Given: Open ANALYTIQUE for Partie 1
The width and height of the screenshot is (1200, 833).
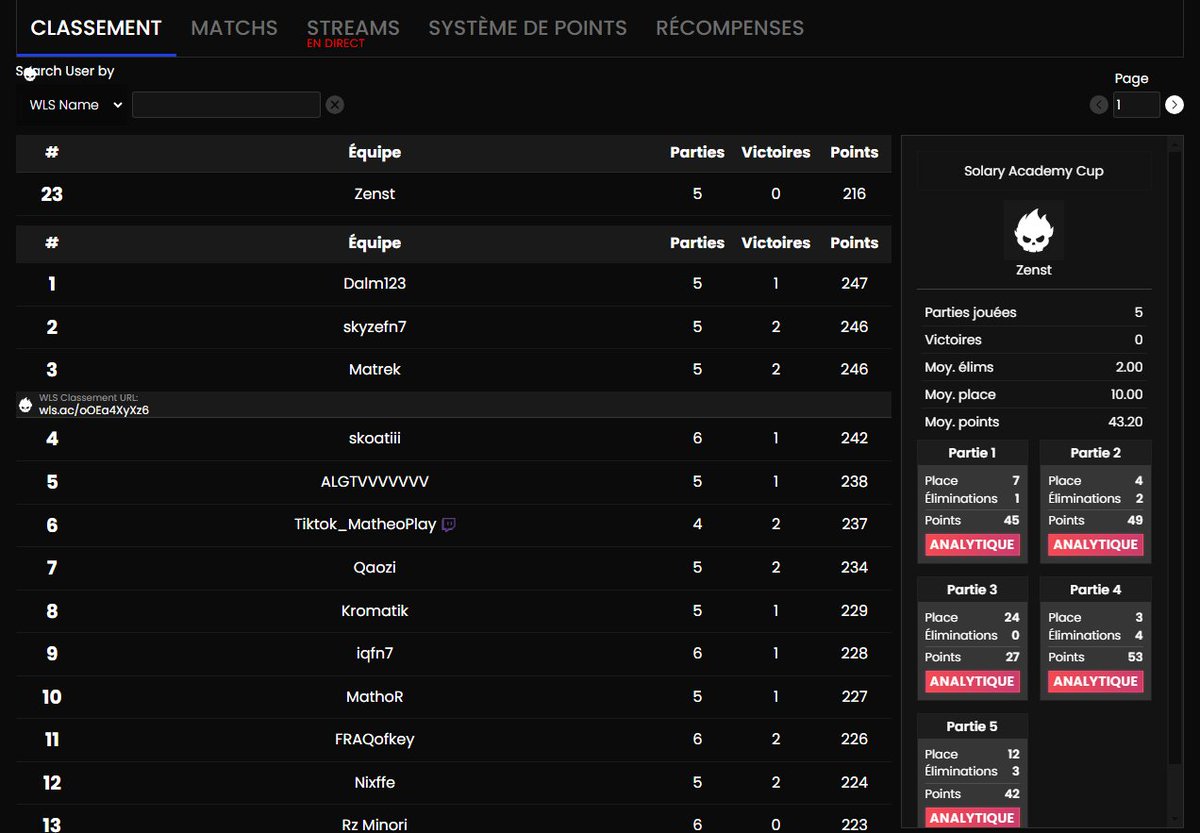Looking at the screenshot, I should coord(972,545).
